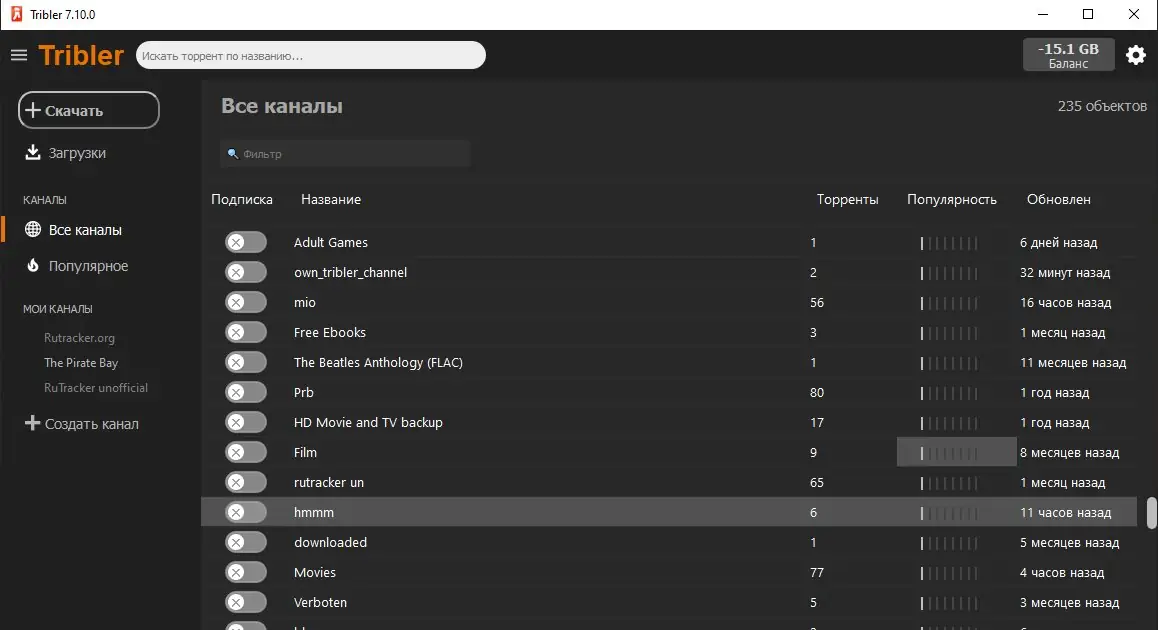
Task: Click the plus icon beside Создать канал
Action: click(32, 423)
